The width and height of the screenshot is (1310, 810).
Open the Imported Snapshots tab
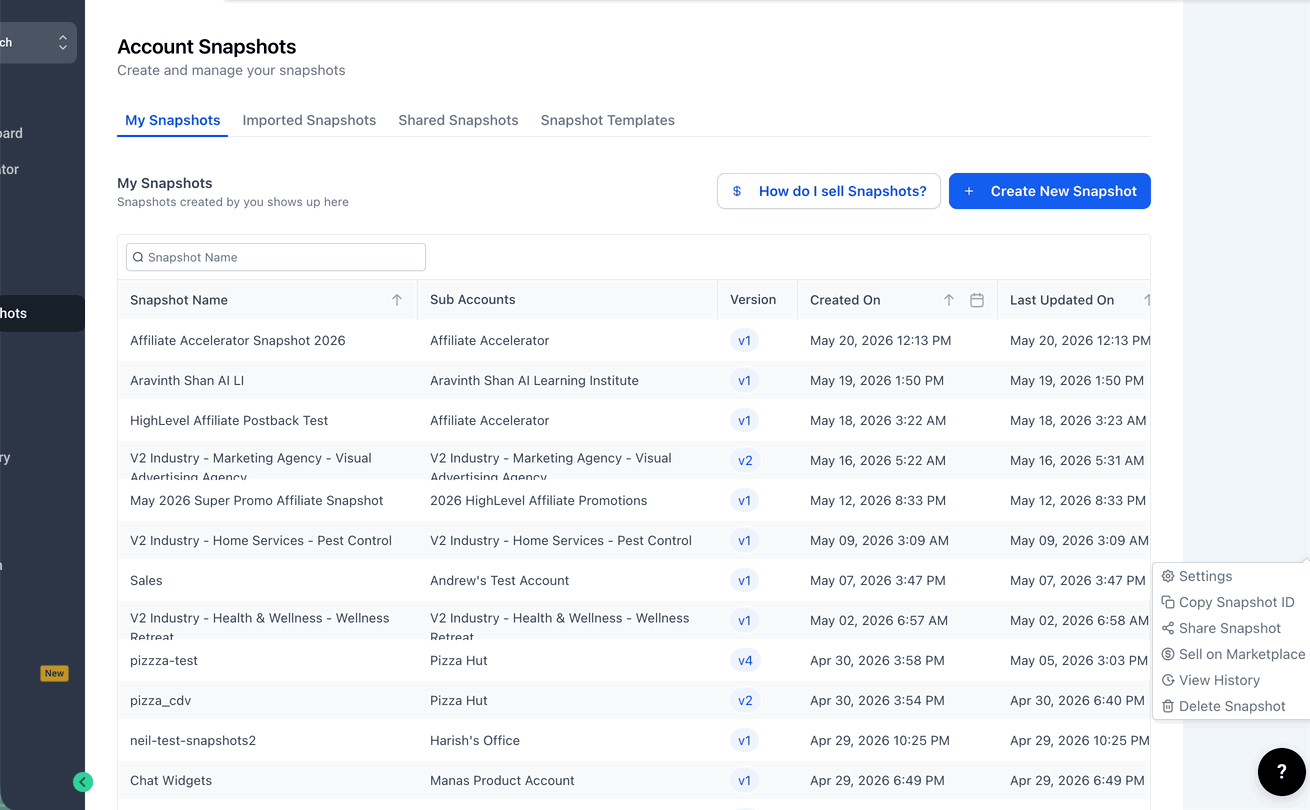click(x=309, y=120)
